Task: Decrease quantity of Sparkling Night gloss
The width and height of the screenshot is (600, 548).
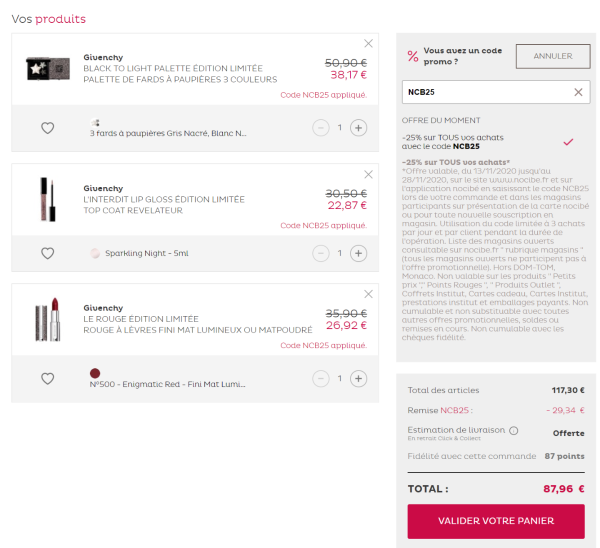Action: coord(321,253)
